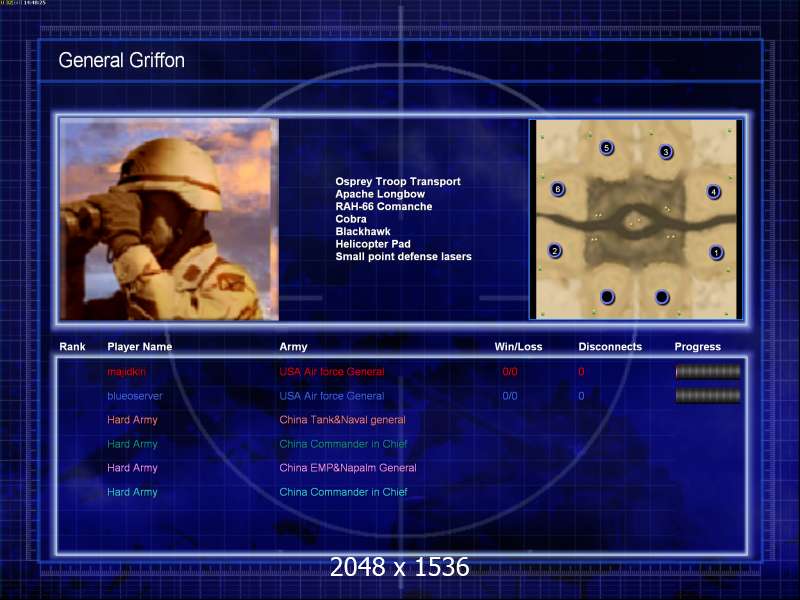Select player name majidkin
Image resolution: width=800 pixels, height=600 pixels.
coord(127,372)
